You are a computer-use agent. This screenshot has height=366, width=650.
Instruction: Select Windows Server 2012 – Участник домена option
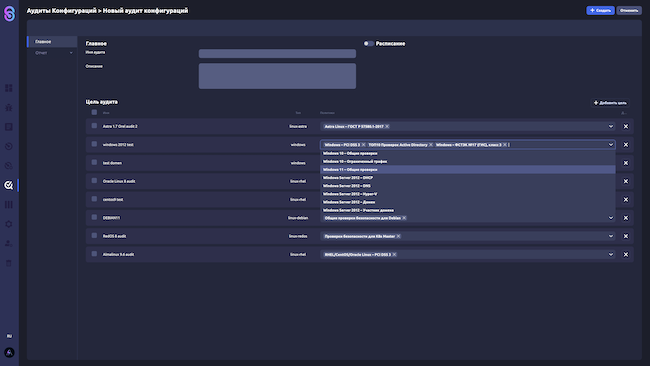[468, 210]
